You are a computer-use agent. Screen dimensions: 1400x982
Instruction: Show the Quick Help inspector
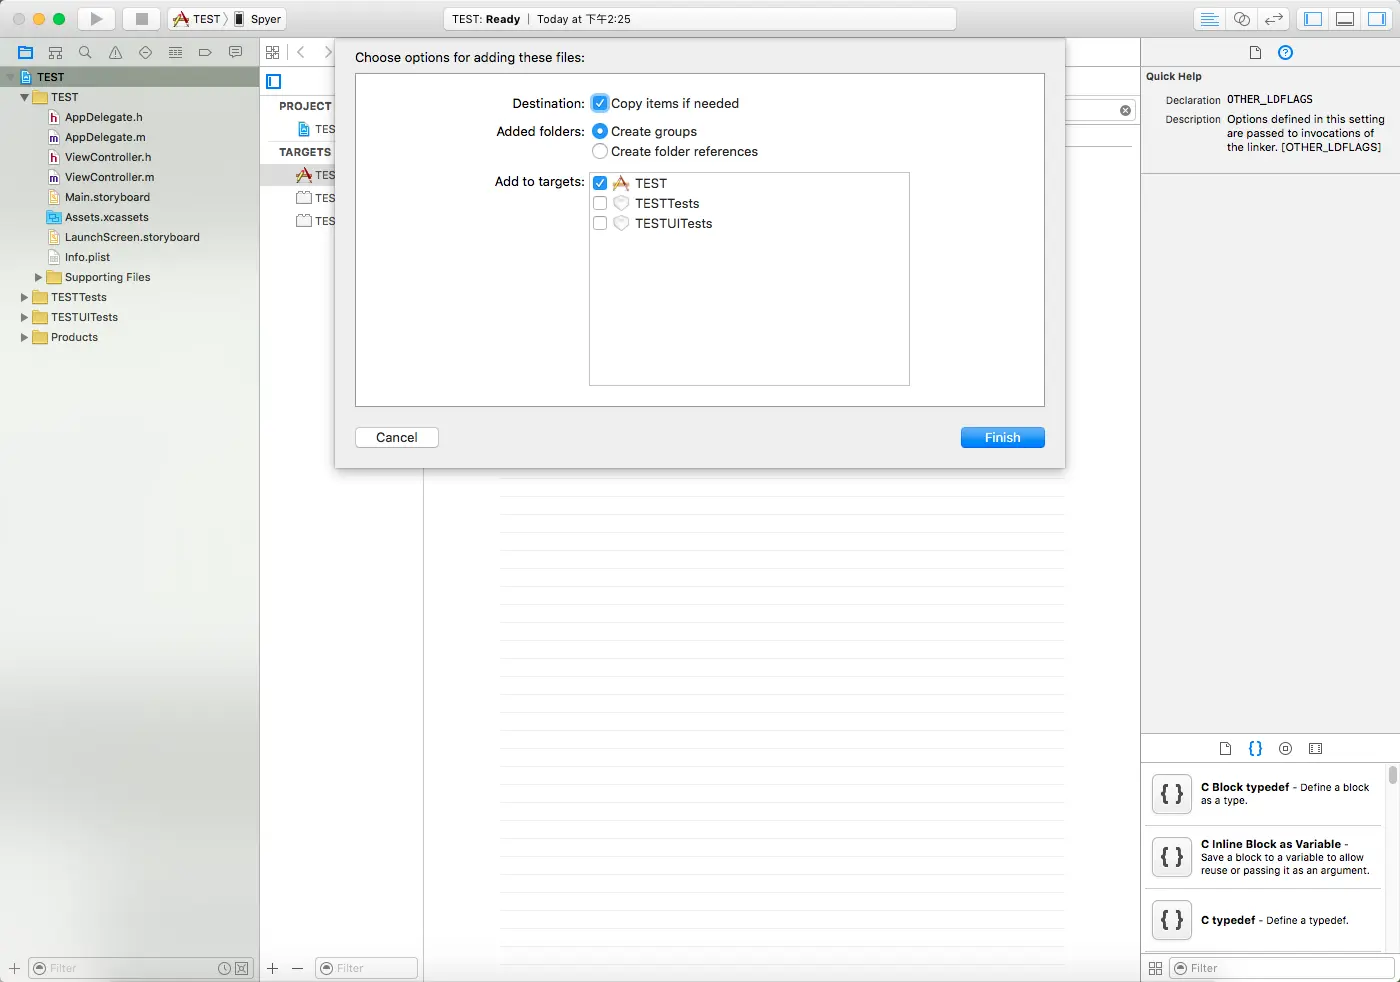tap(1286, 52)
